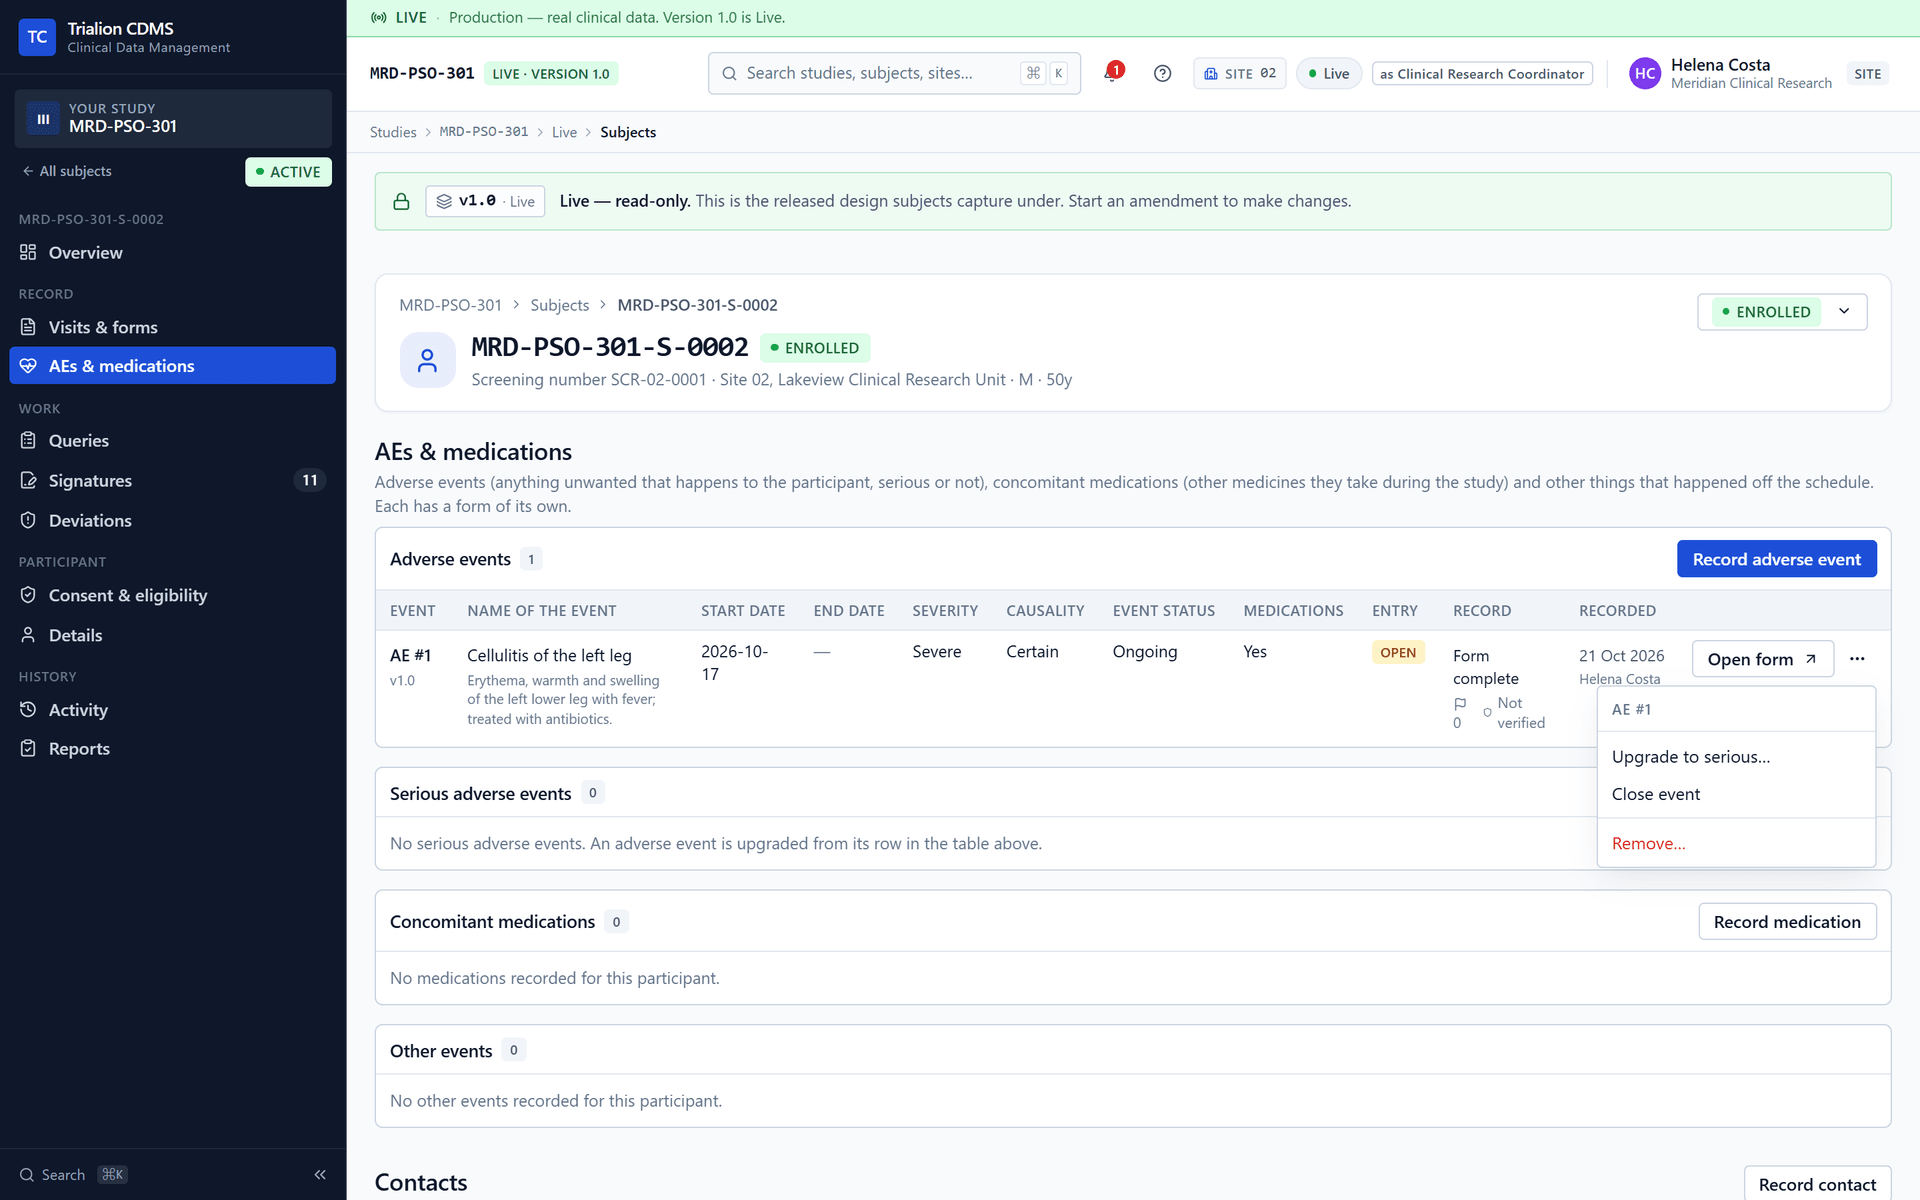Open the AE #1 more options ellipsis
This screenshot has width=1920, height=1200.
click(x=1857, y=659)
